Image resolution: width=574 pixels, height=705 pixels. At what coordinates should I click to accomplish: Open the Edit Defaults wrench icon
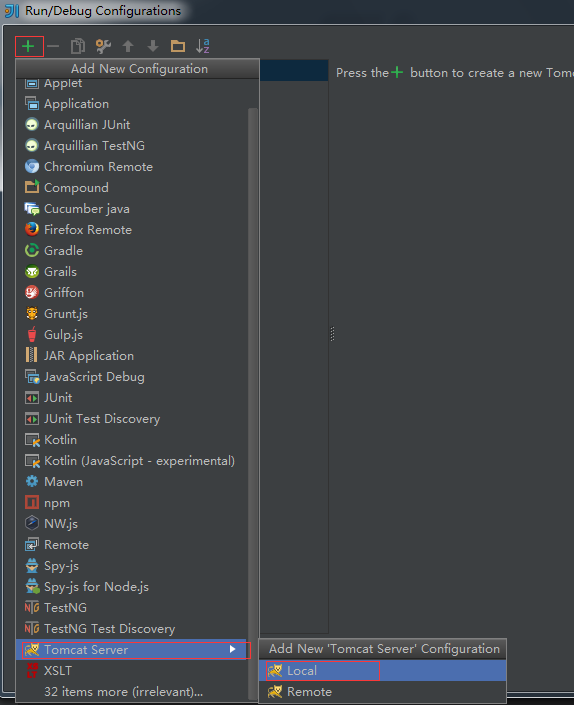pyautogui.click(x=103, y=46)
